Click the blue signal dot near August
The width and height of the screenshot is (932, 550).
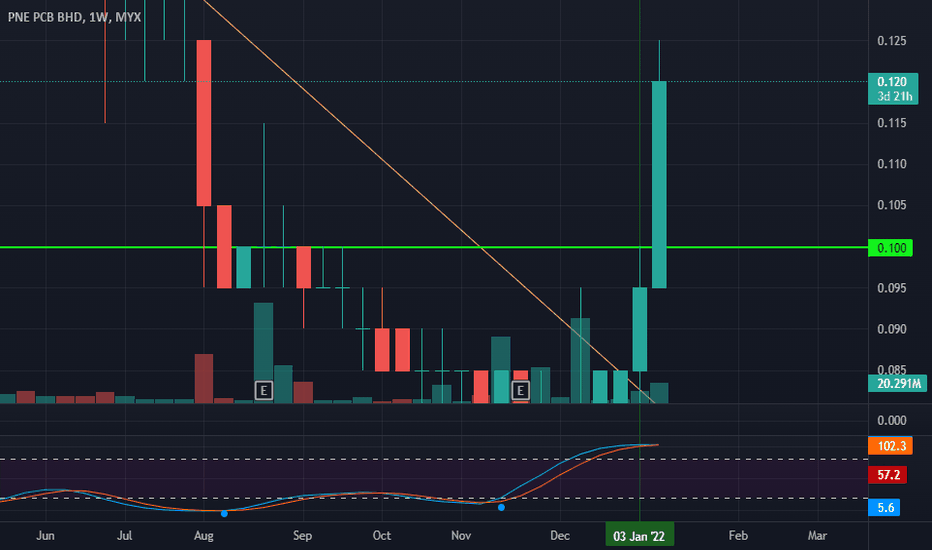224,513
